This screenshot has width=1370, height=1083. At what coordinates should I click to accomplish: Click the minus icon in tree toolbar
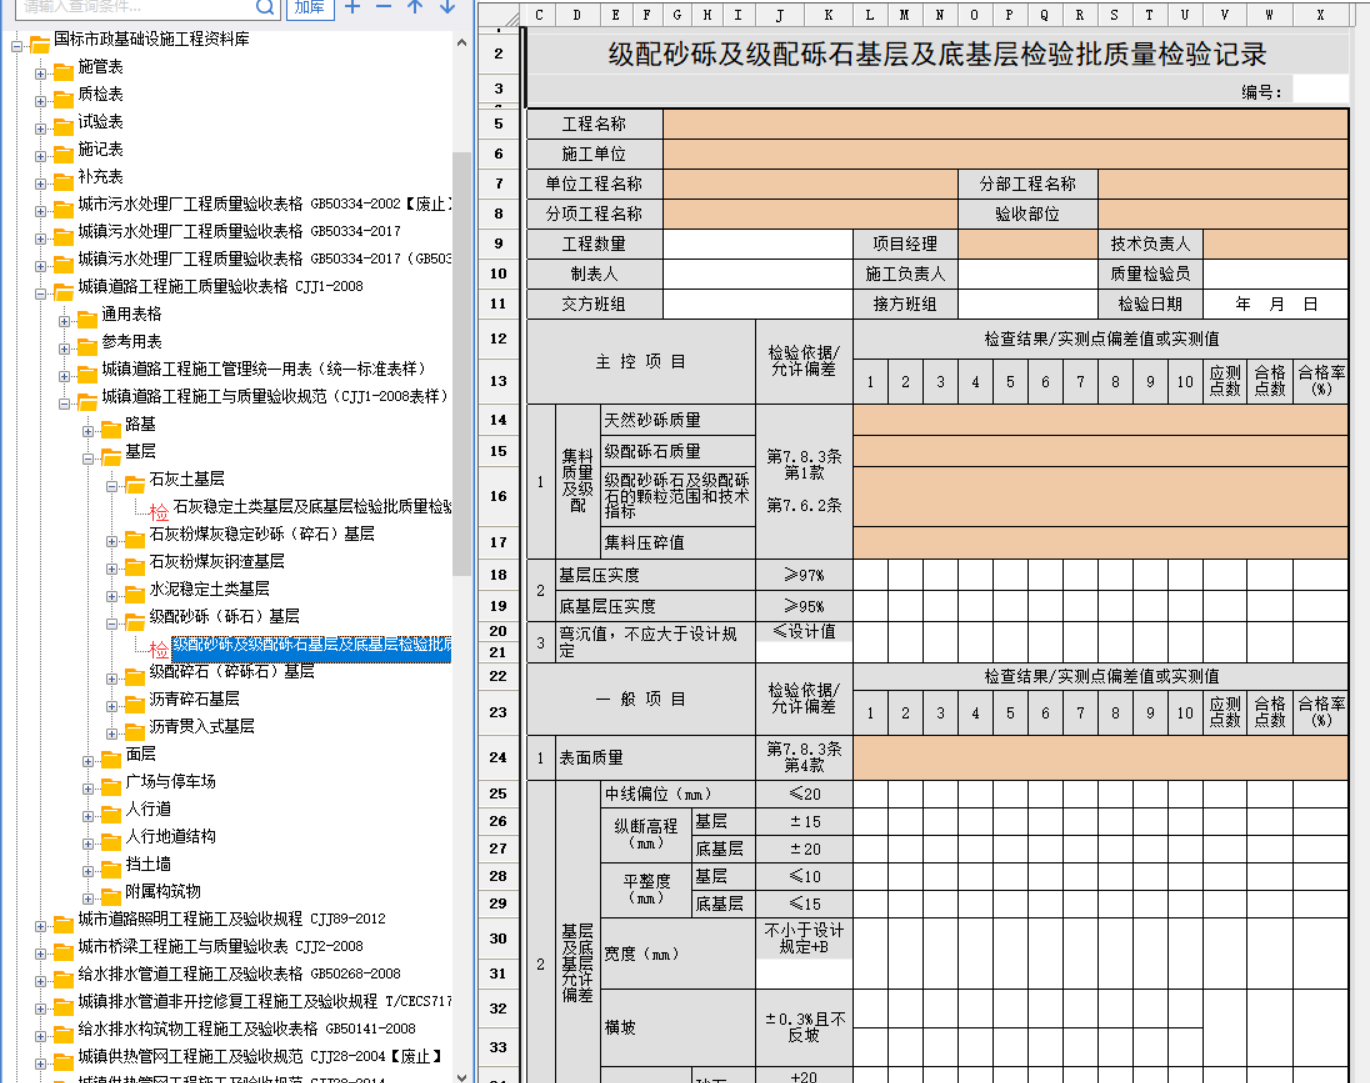(384, 7)
